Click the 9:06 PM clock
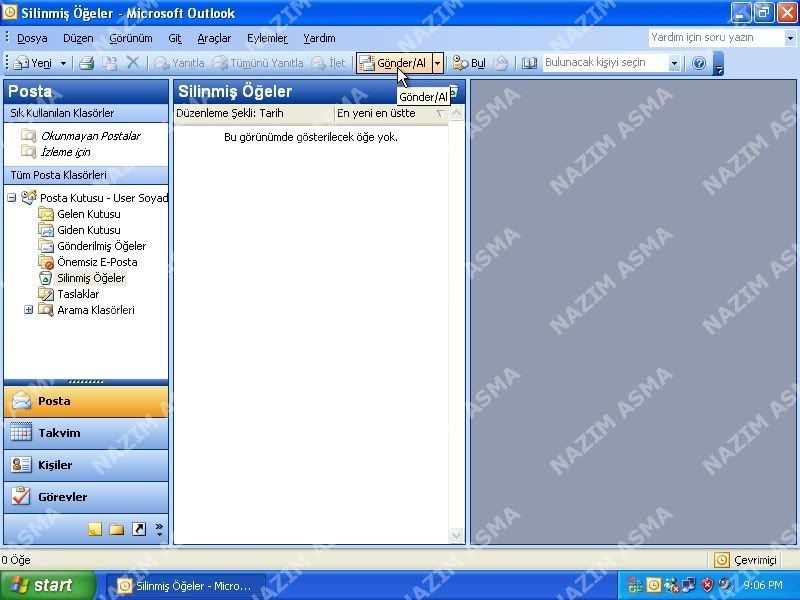 click(x=763, y=585)
